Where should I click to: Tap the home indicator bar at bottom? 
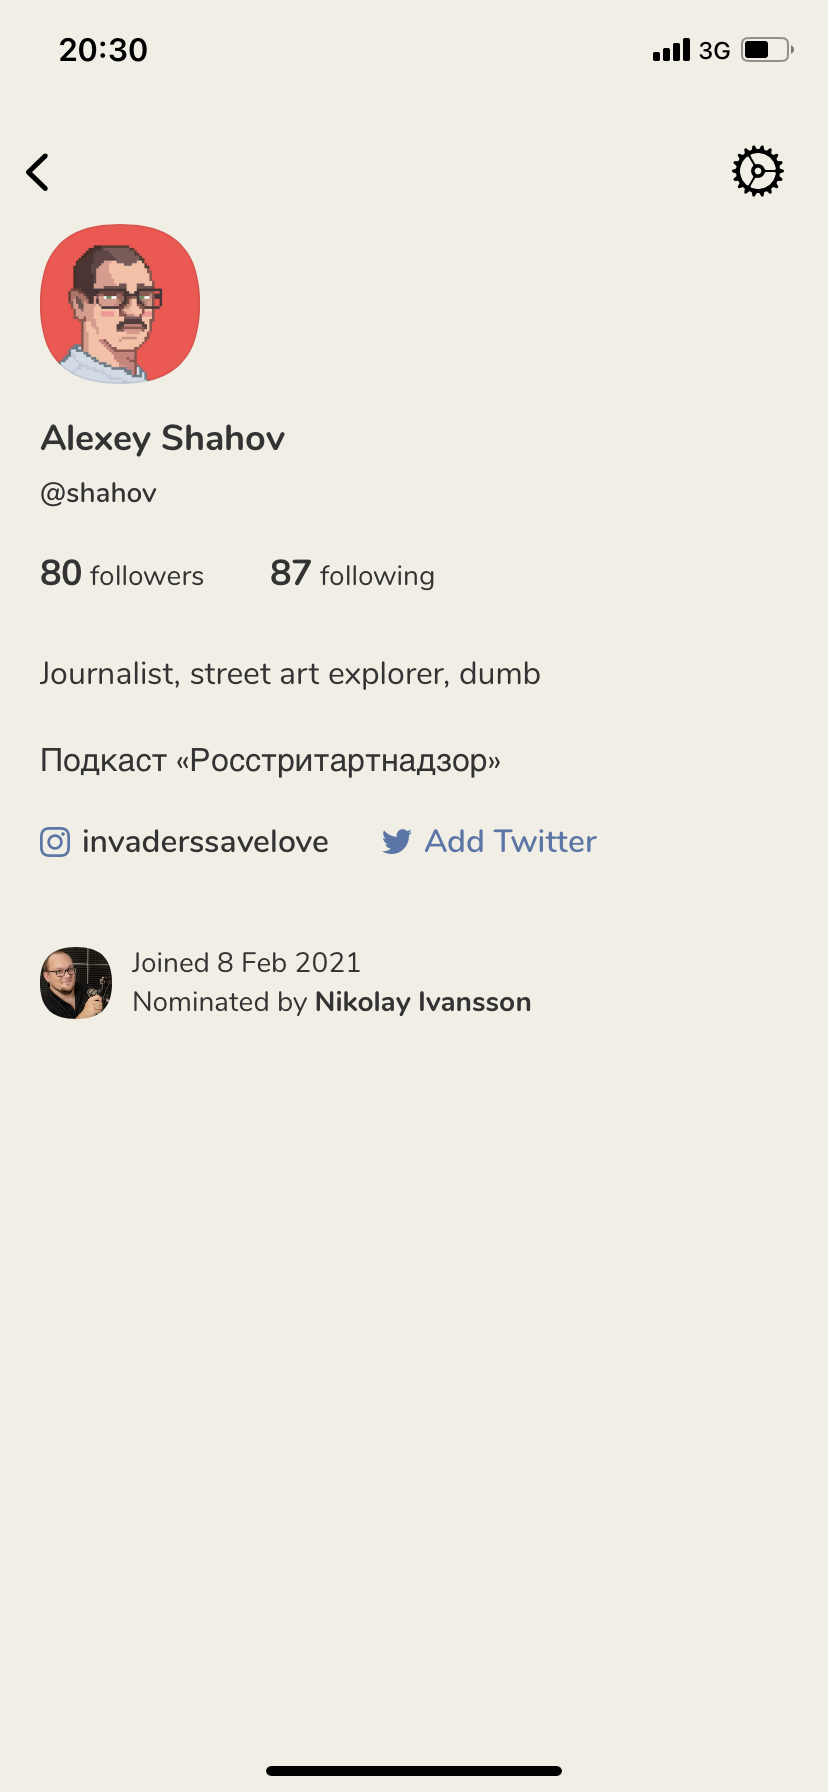point(414,1771)
